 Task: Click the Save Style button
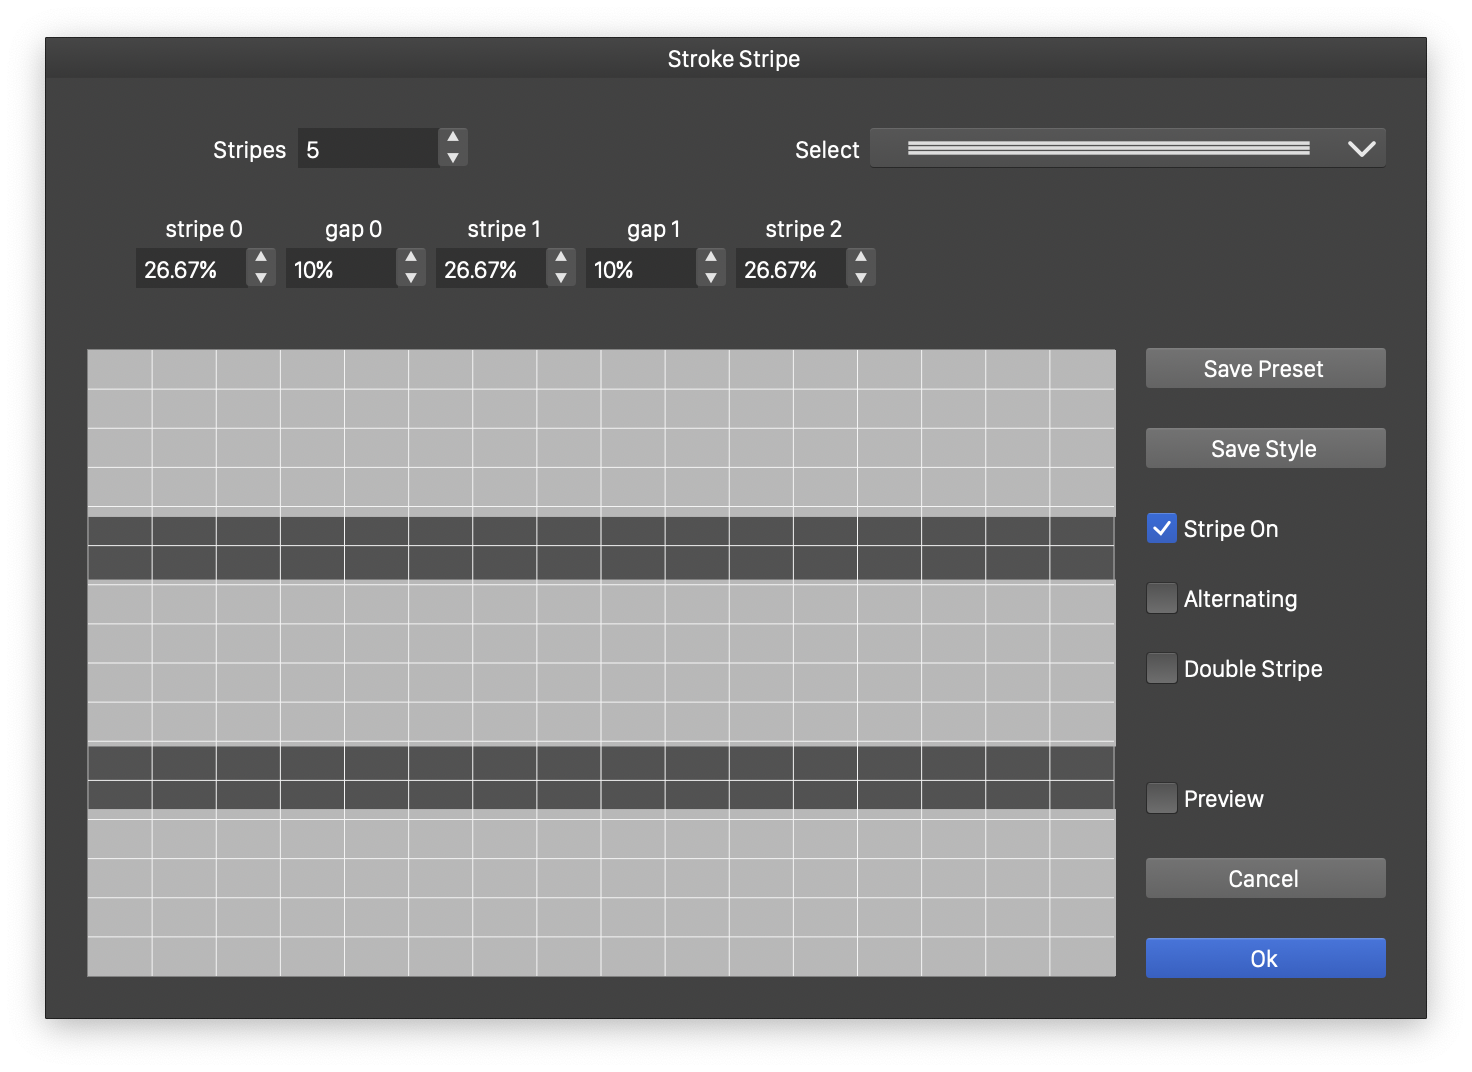[1265, 449]
